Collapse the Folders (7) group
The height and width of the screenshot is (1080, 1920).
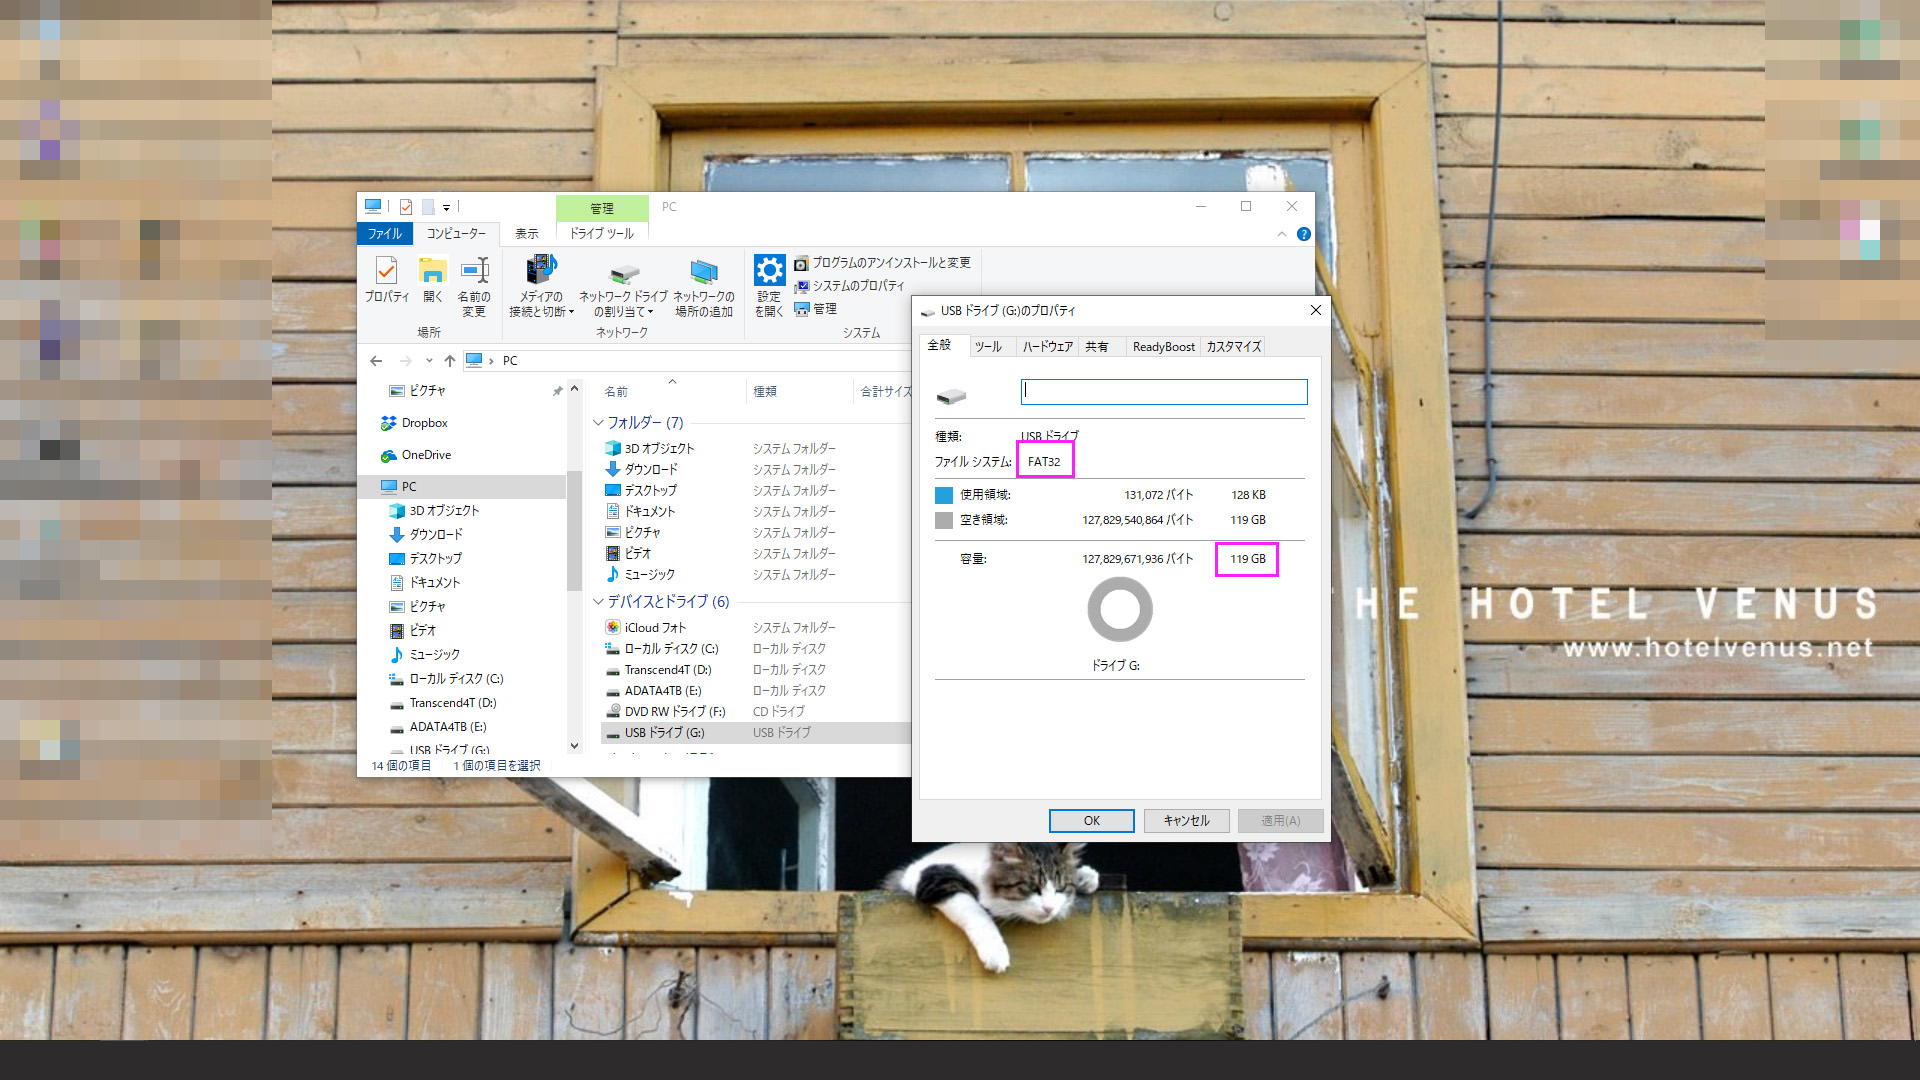[x=598, y=423]
